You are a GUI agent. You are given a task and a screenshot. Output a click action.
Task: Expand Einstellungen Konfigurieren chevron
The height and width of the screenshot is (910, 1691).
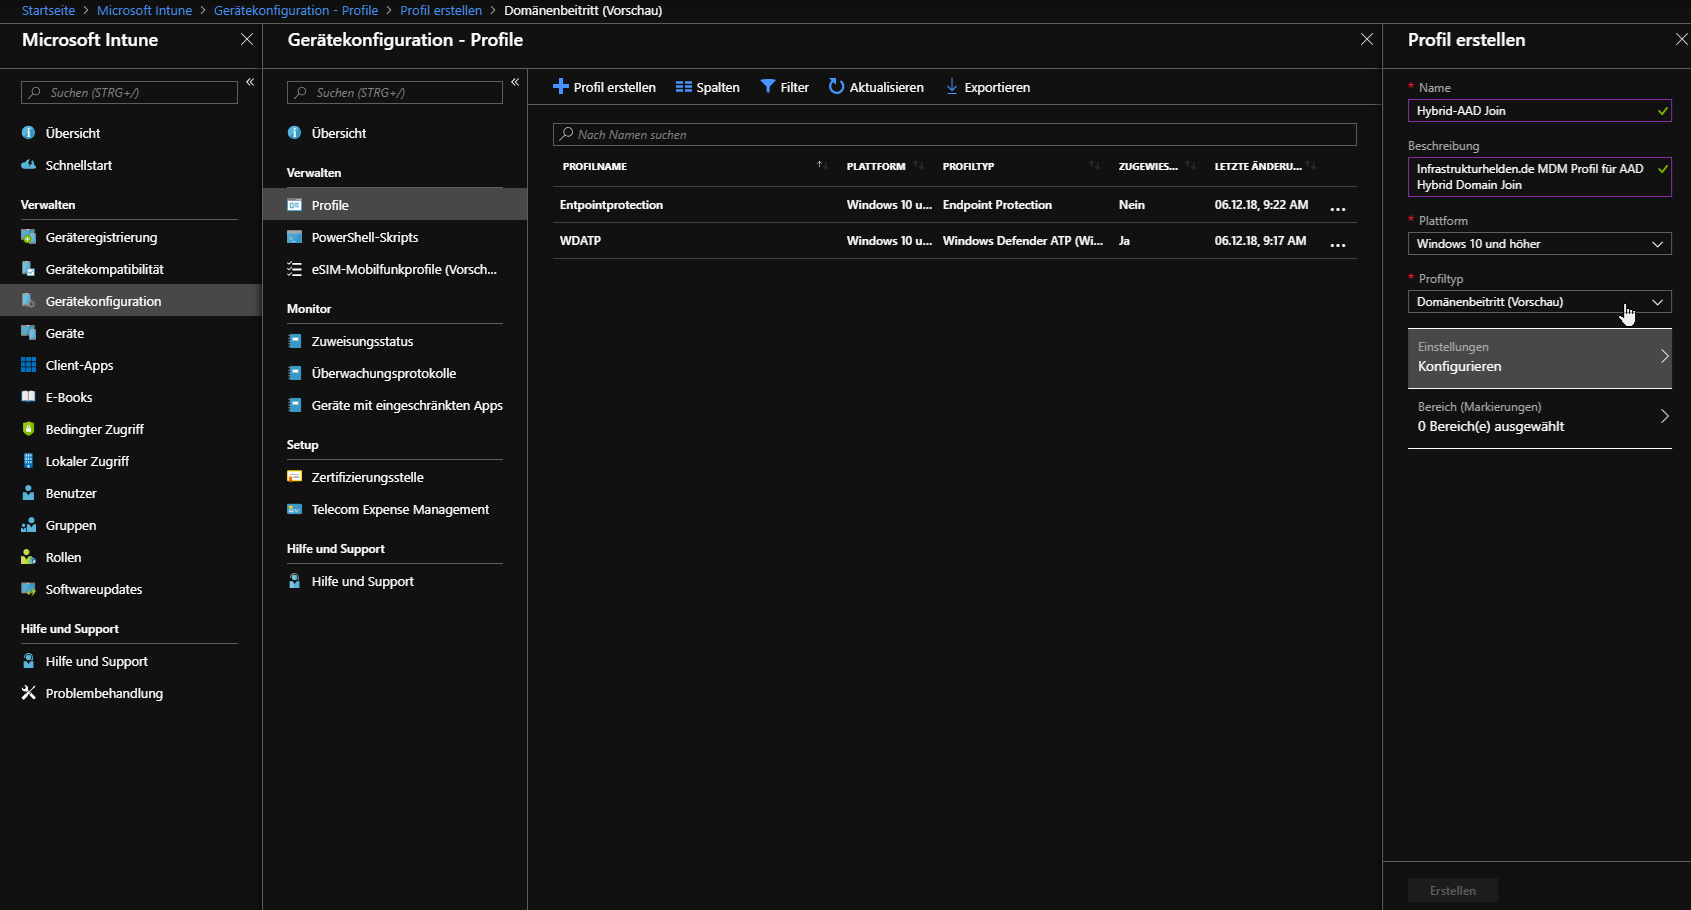click(1665, 356)
